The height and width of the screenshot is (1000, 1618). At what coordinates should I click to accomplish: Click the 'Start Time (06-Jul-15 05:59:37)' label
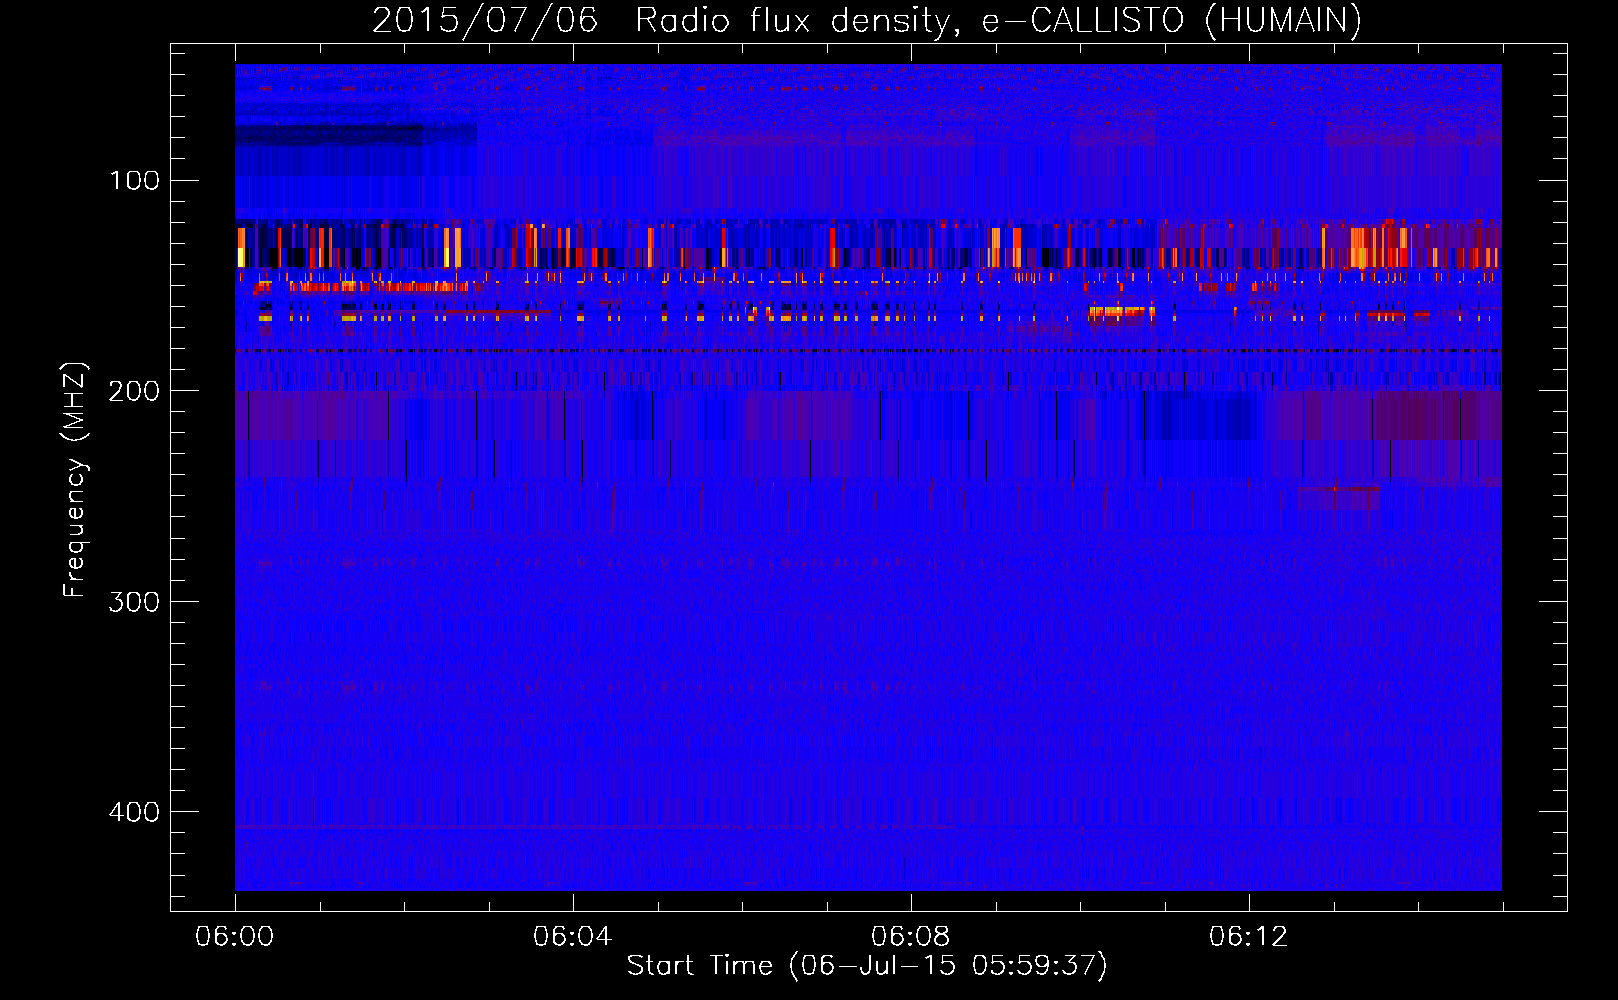pyautogui.click(x=867, y=966)
